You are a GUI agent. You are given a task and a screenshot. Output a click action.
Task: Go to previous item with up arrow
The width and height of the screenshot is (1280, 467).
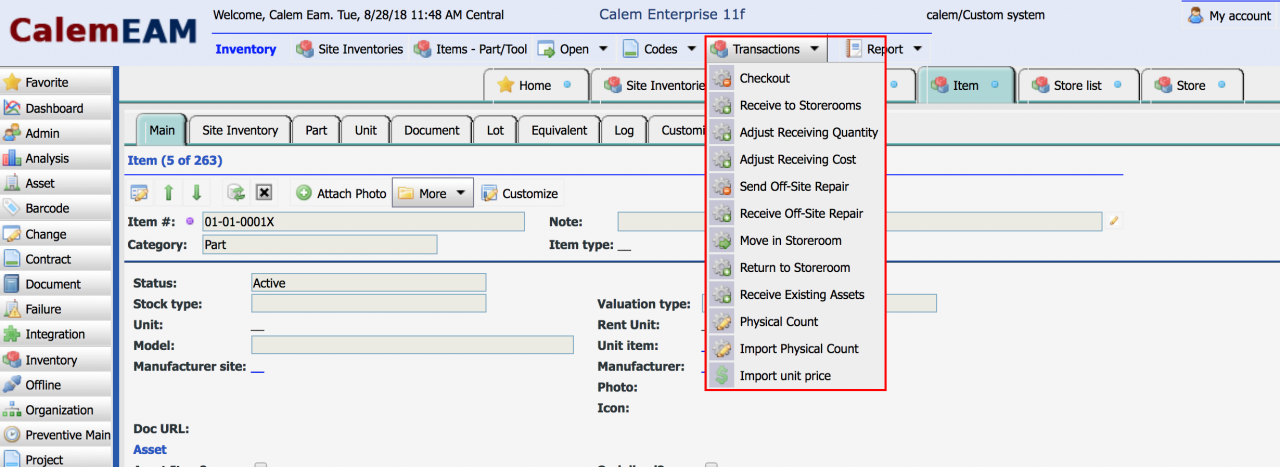click(x=168, y=193)
